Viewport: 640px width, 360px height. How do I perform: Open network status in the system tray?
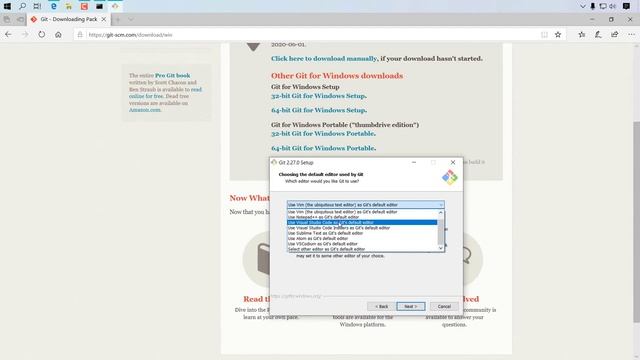[x=603, y=6]
